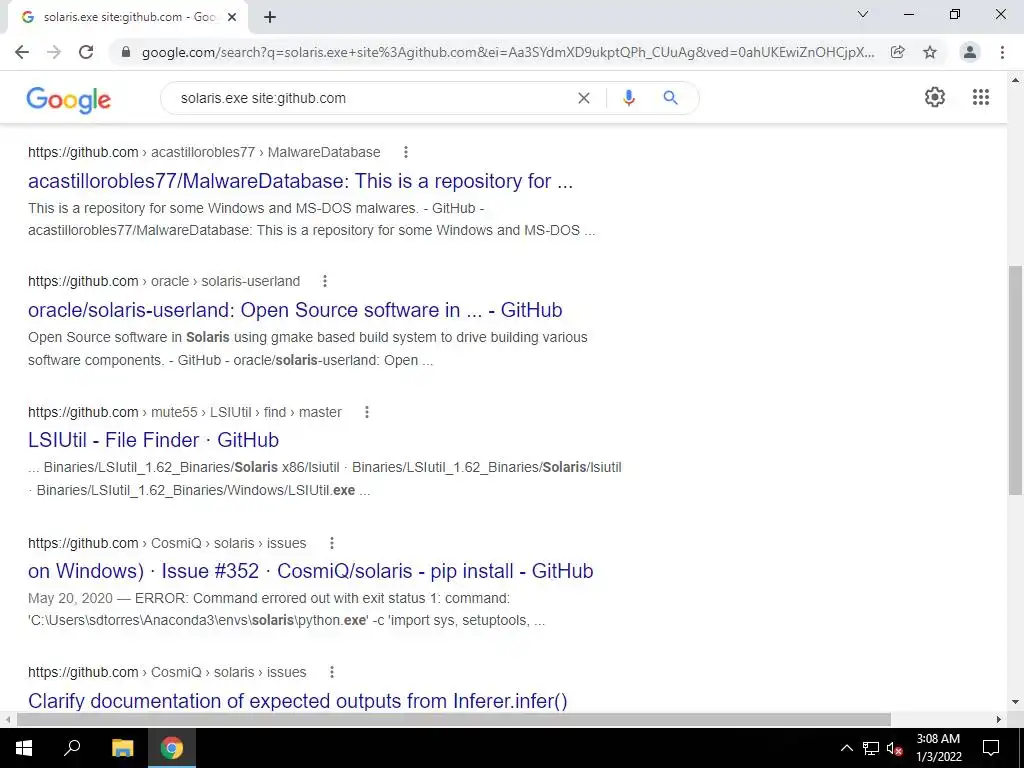1024x768 pixels.
Task: View site information lock icon
Action: [x=126, y=52]
